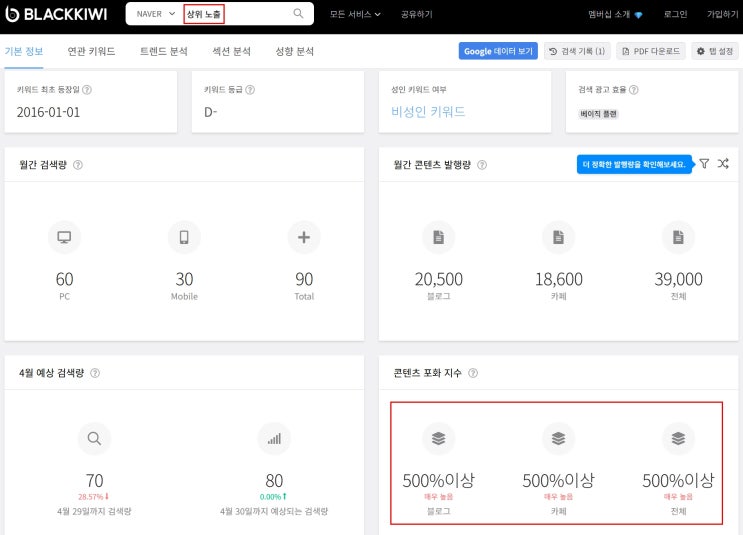Select the 60 PC search volume value
Viewport: 743px width, 535px height.
[x=64, y=279]
